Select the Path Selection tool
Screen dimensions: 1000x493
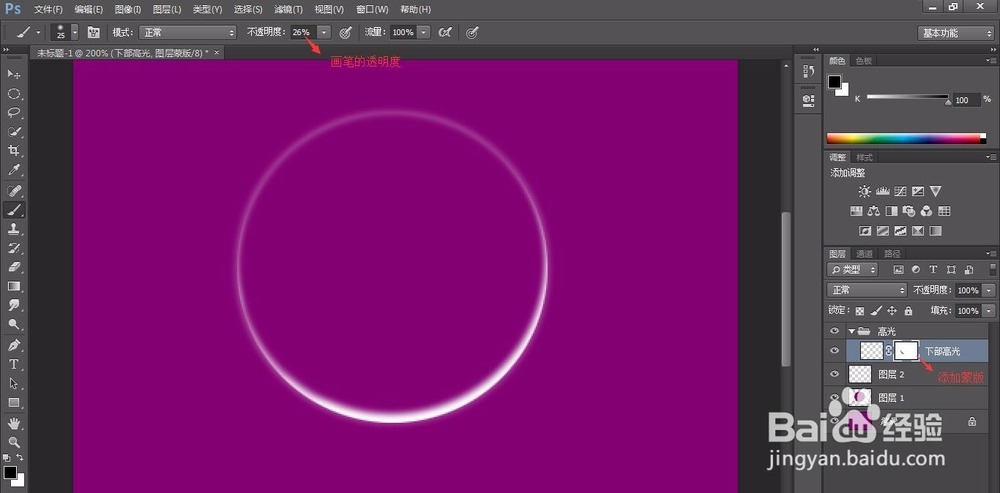click(x=13, y=383)
